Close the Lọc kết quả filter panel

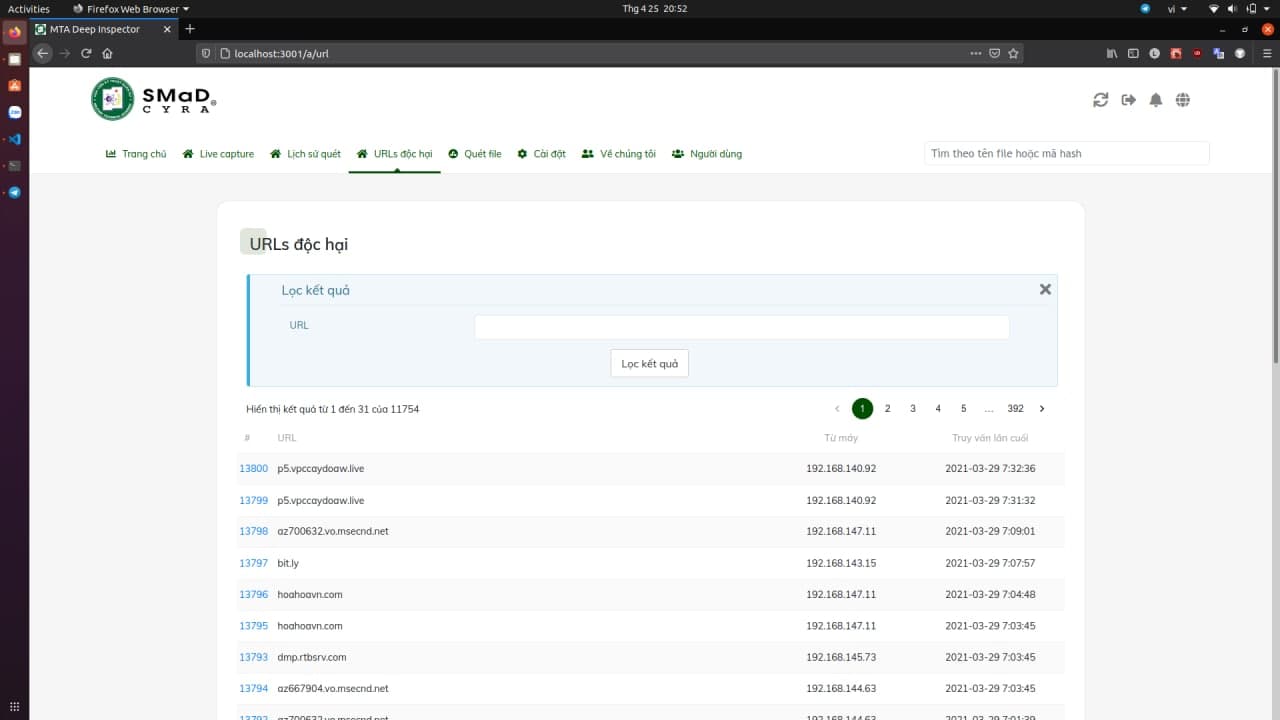[x=1045, y=289]
